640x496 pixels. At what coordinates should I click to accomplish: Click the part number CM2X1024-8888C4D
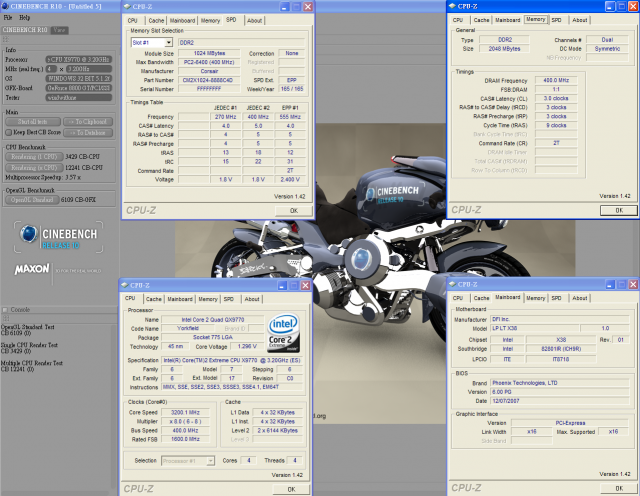pyautogui.click(x=209, y=80)
